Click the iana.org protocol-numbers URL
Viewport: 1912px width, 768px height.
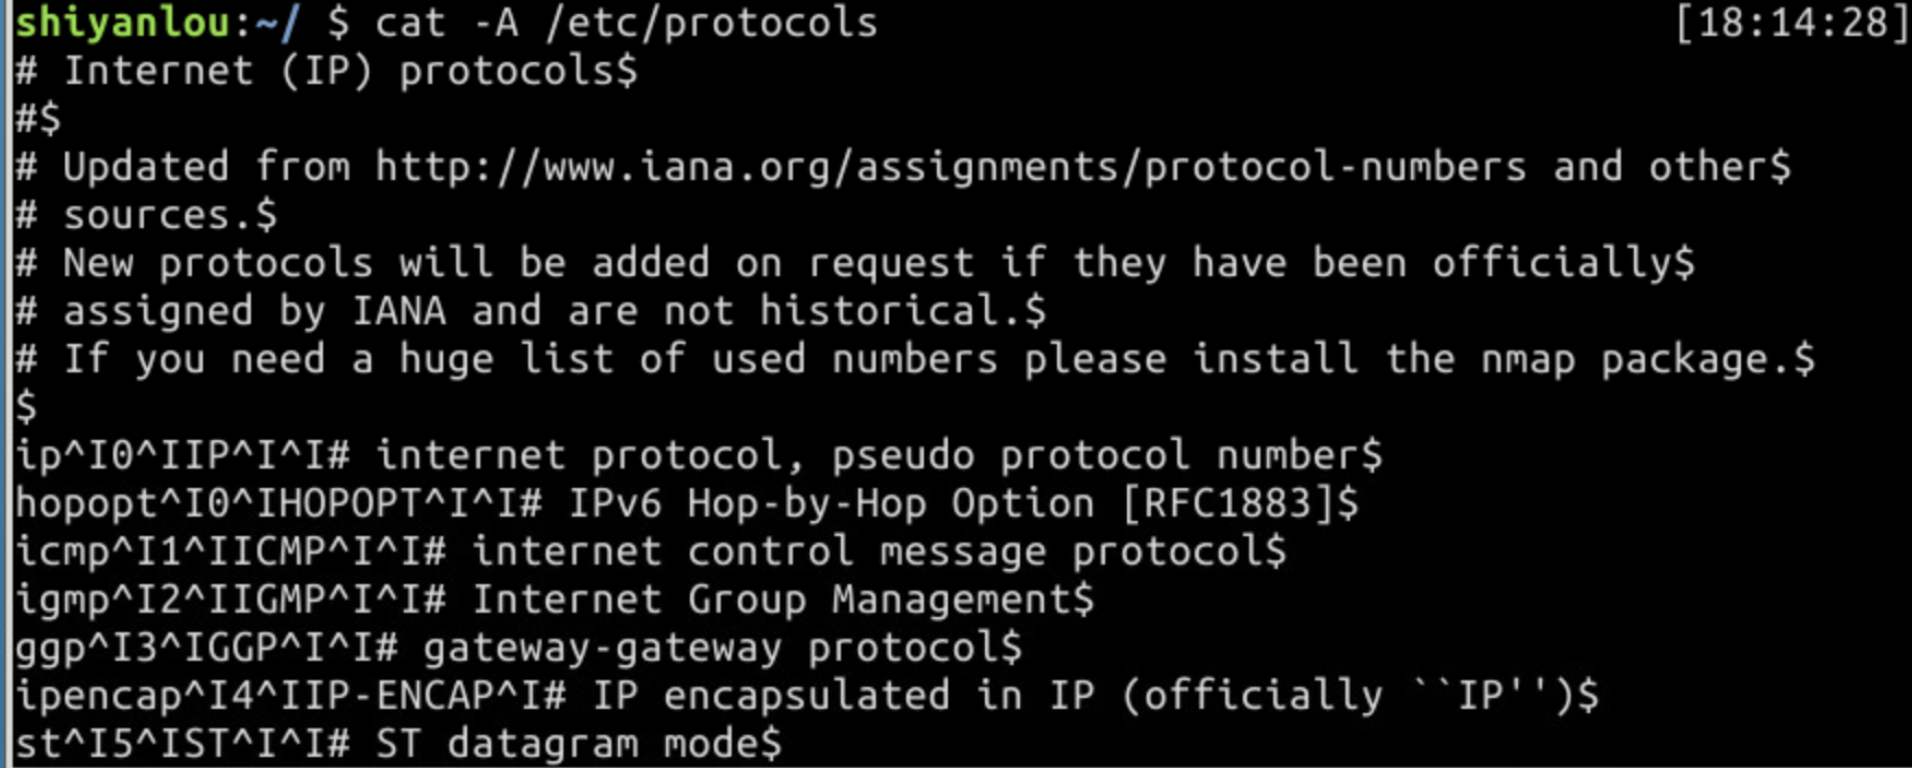[x=950, y=167]
